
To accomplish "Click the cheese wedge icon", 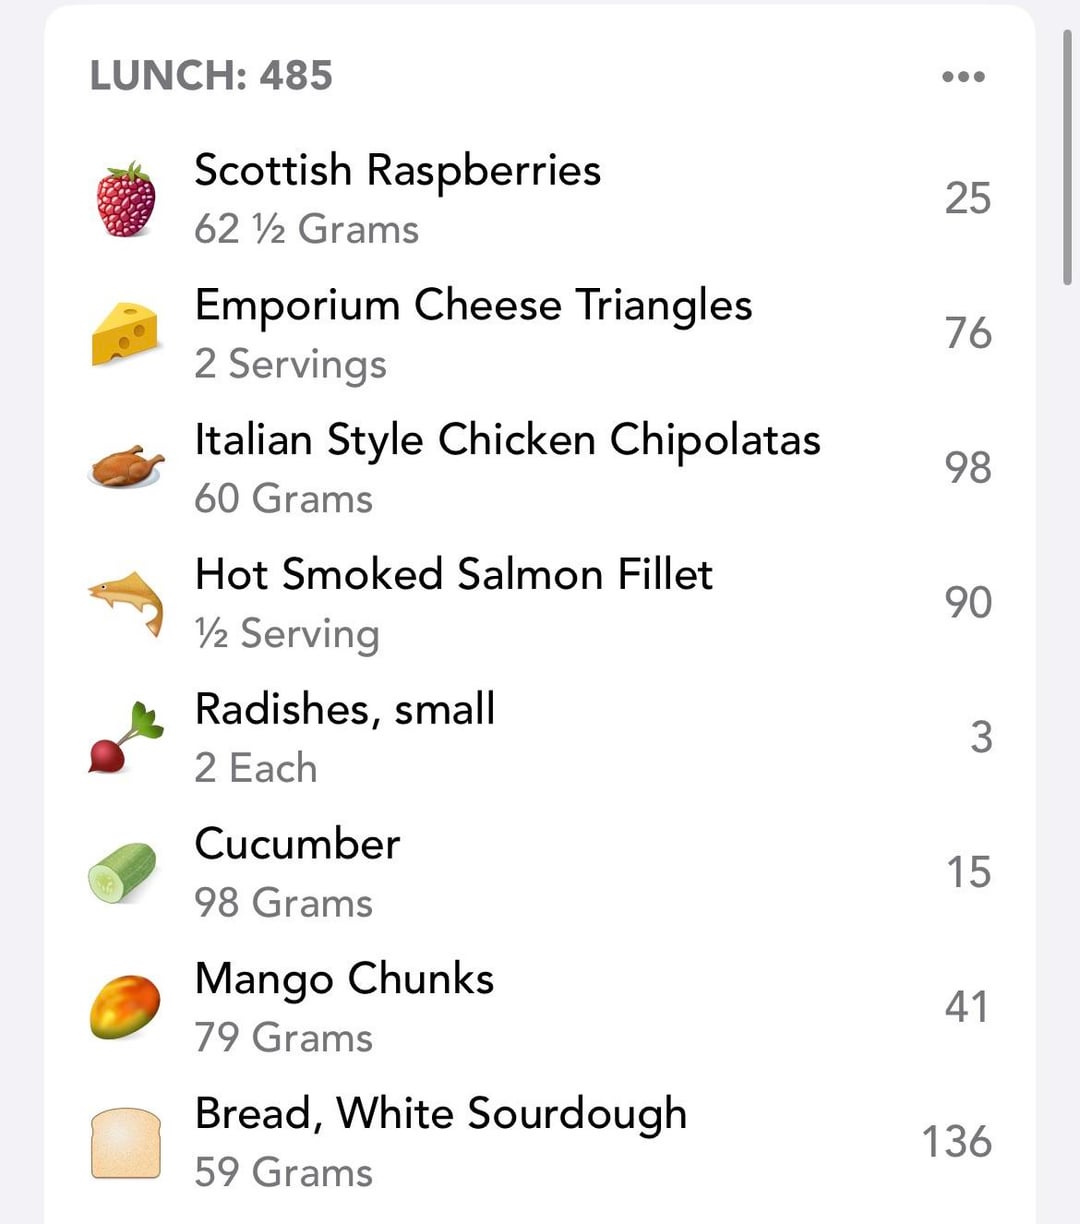I will click(125, 333).
